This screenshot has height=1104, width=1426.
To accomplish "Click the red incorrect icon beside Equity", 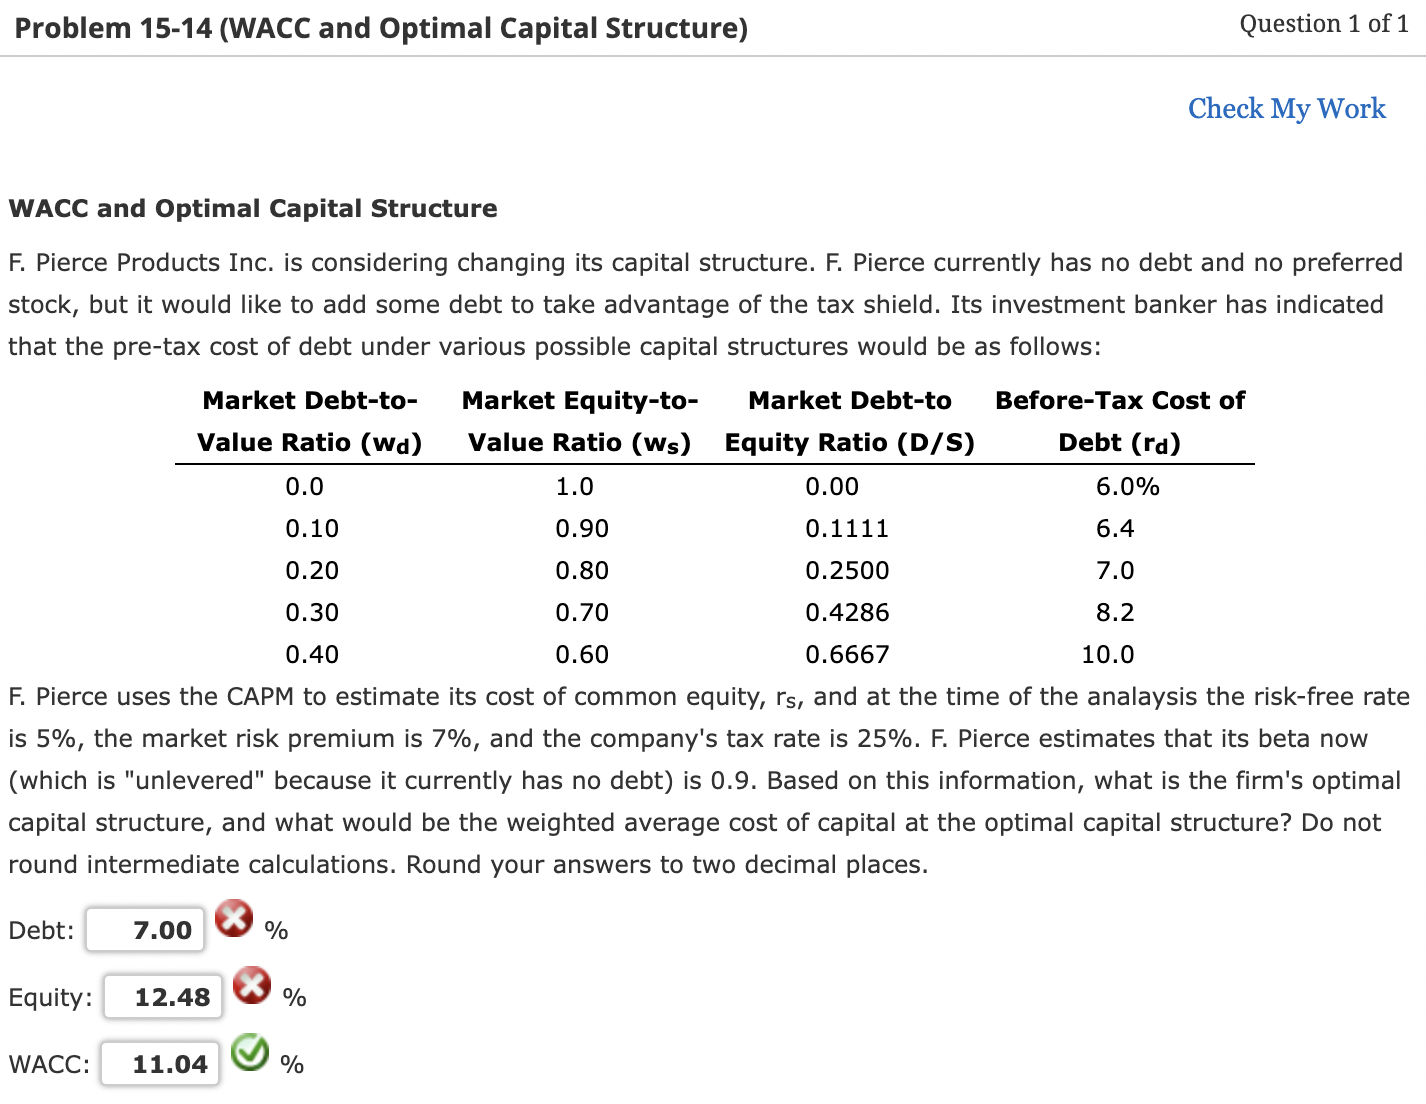I will point(252,985).
